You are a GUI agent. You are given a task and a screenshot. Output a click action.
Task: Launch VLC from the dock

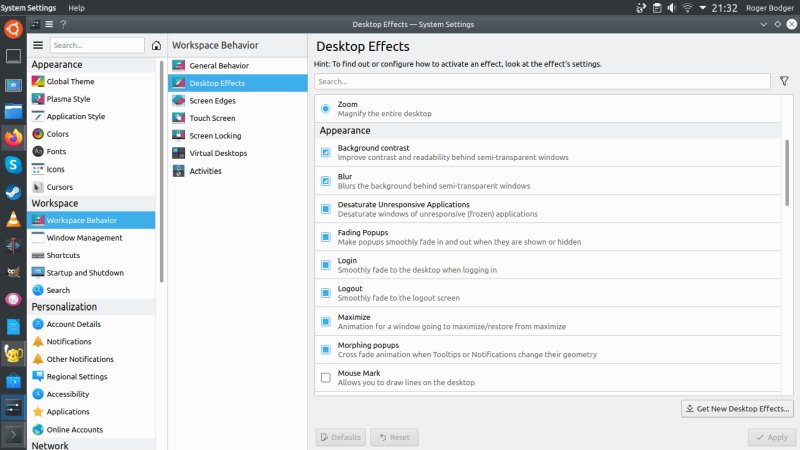(x=13, y=219)
